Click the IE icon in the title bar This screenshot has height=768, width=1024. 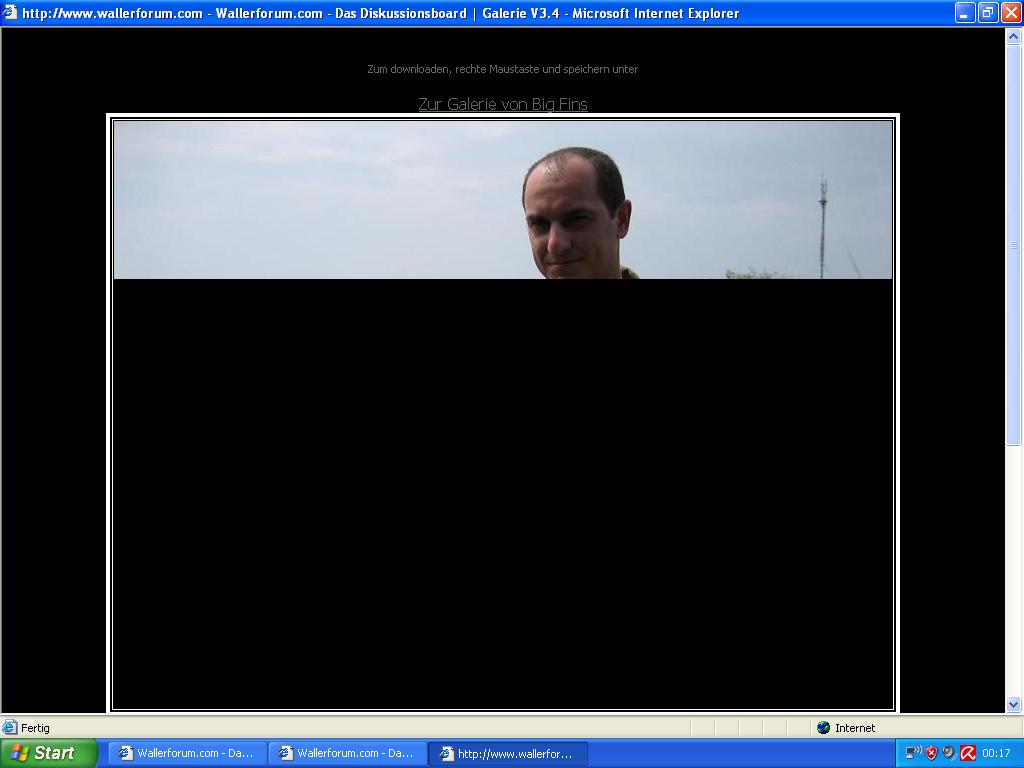pos(11,13)
